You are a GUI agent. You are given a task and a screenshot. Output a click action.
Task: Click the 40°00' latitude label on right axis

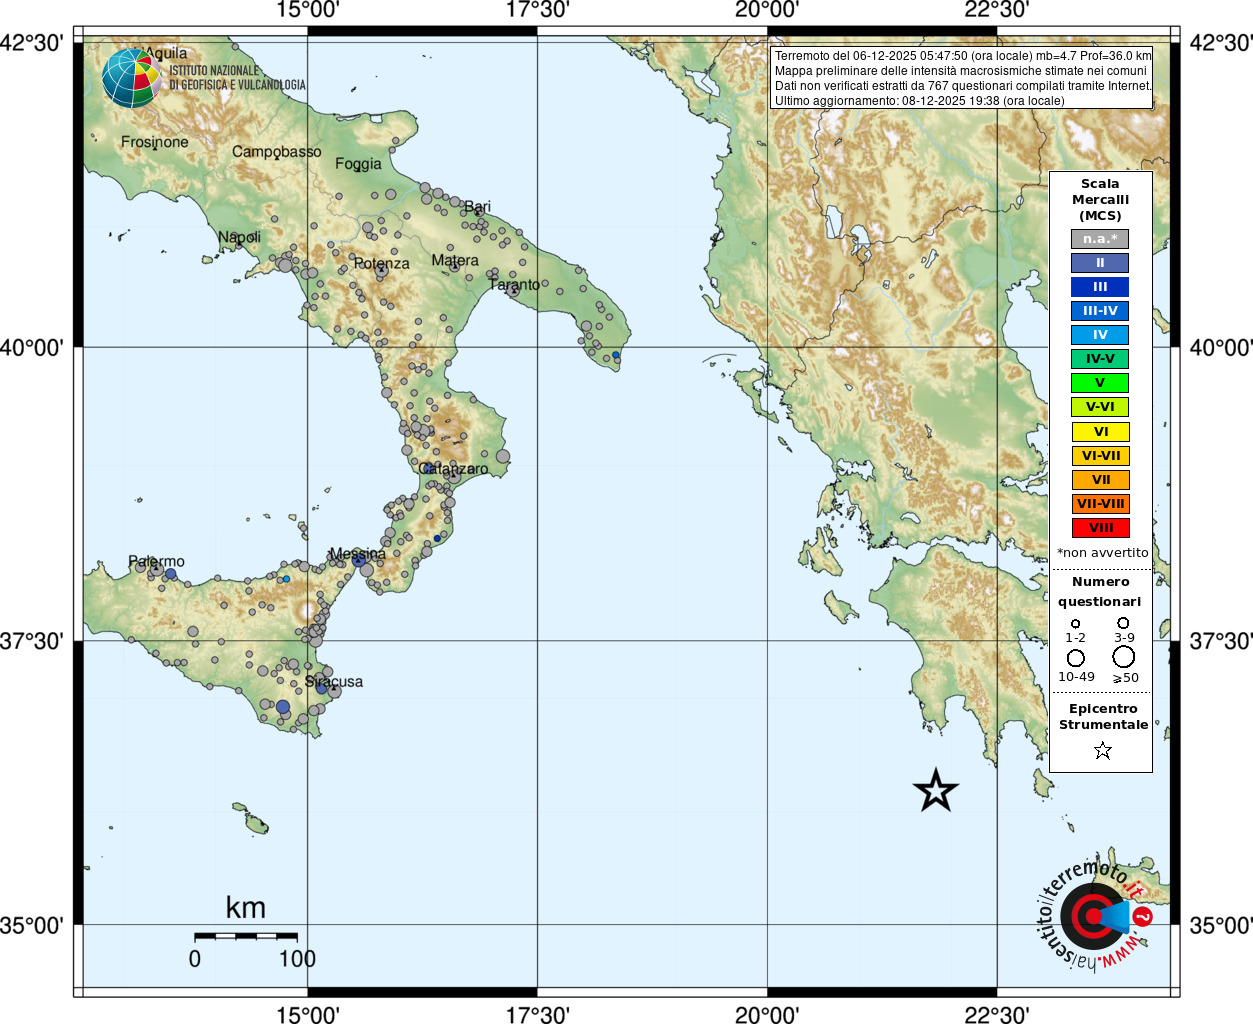point(1221,348)
